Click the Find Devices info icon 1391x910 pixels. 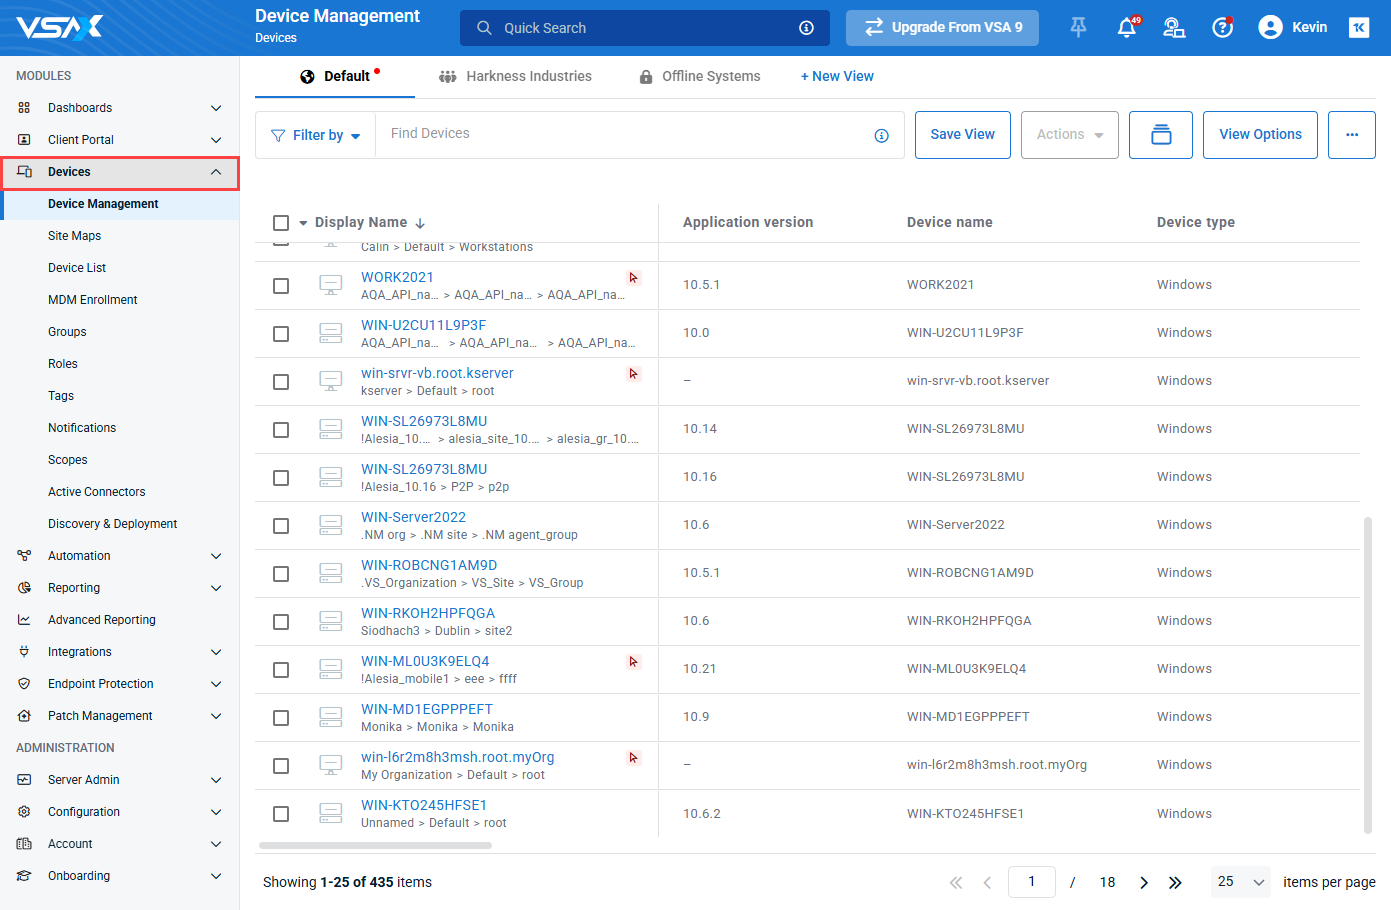pos(881,136)
